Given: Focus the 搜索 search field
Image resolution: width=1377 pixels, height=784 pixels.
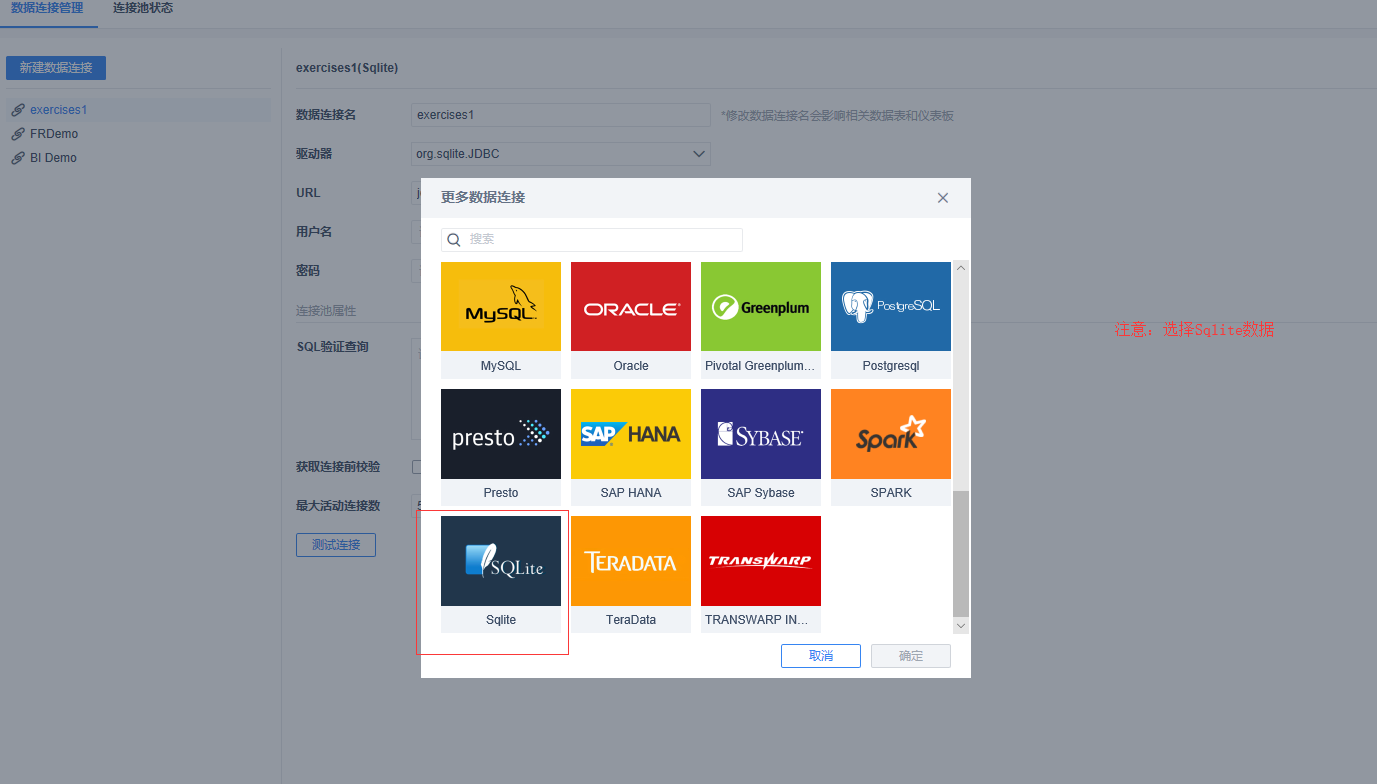Looking at the screenshot, I should [592, 240].
